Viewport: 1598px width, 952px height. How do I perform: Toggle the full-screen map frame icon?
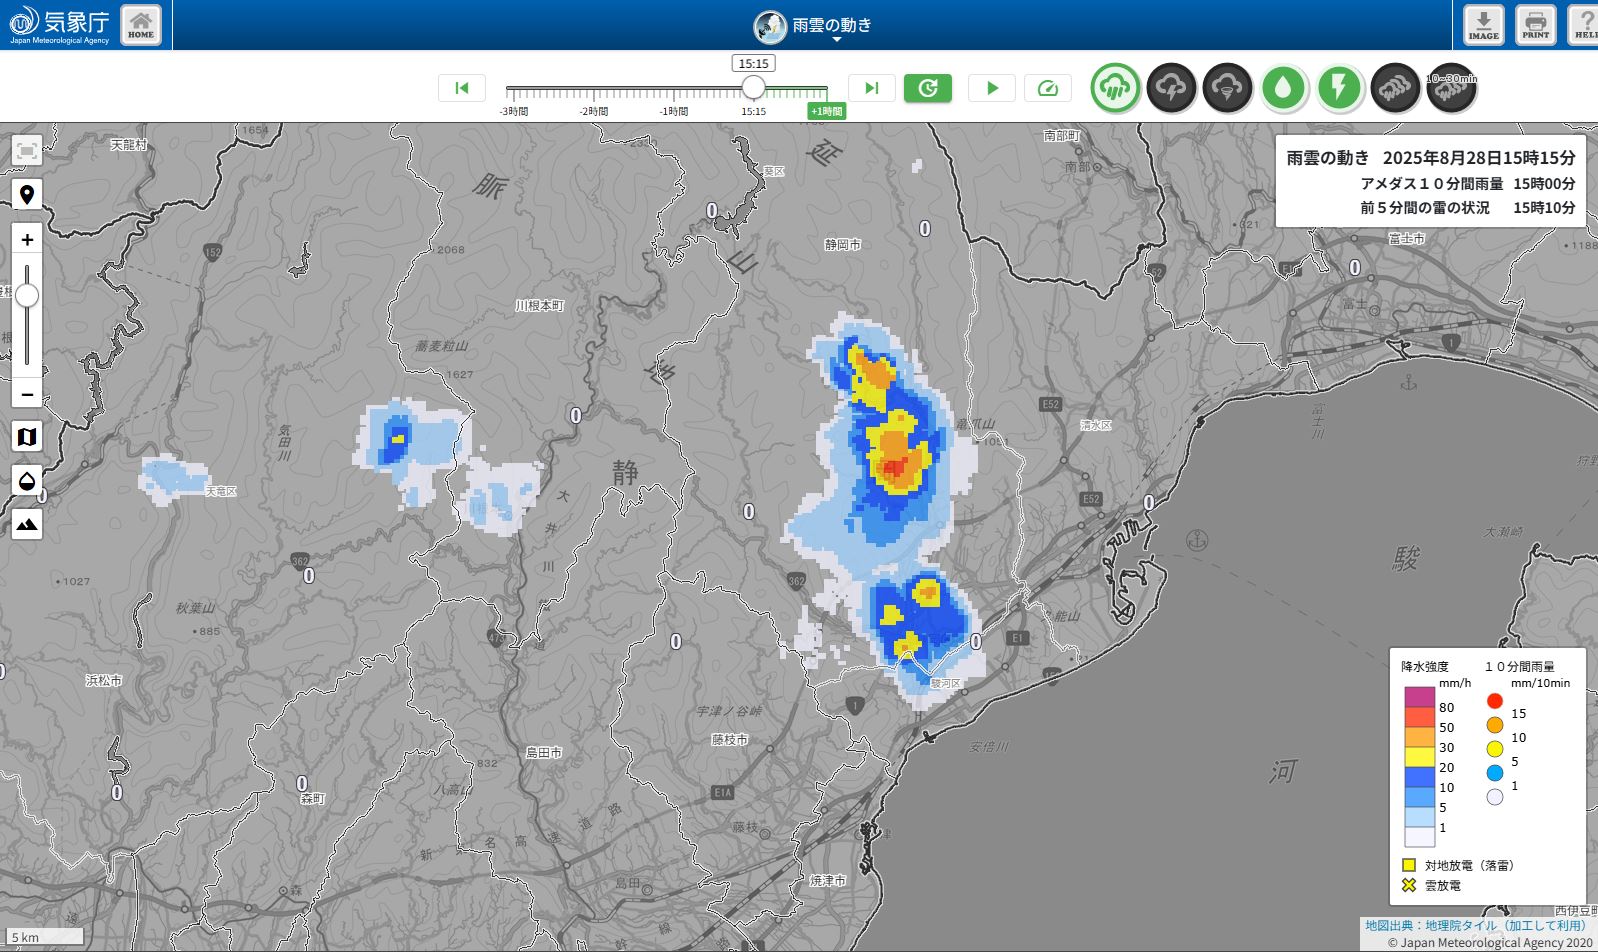[27, 151]
